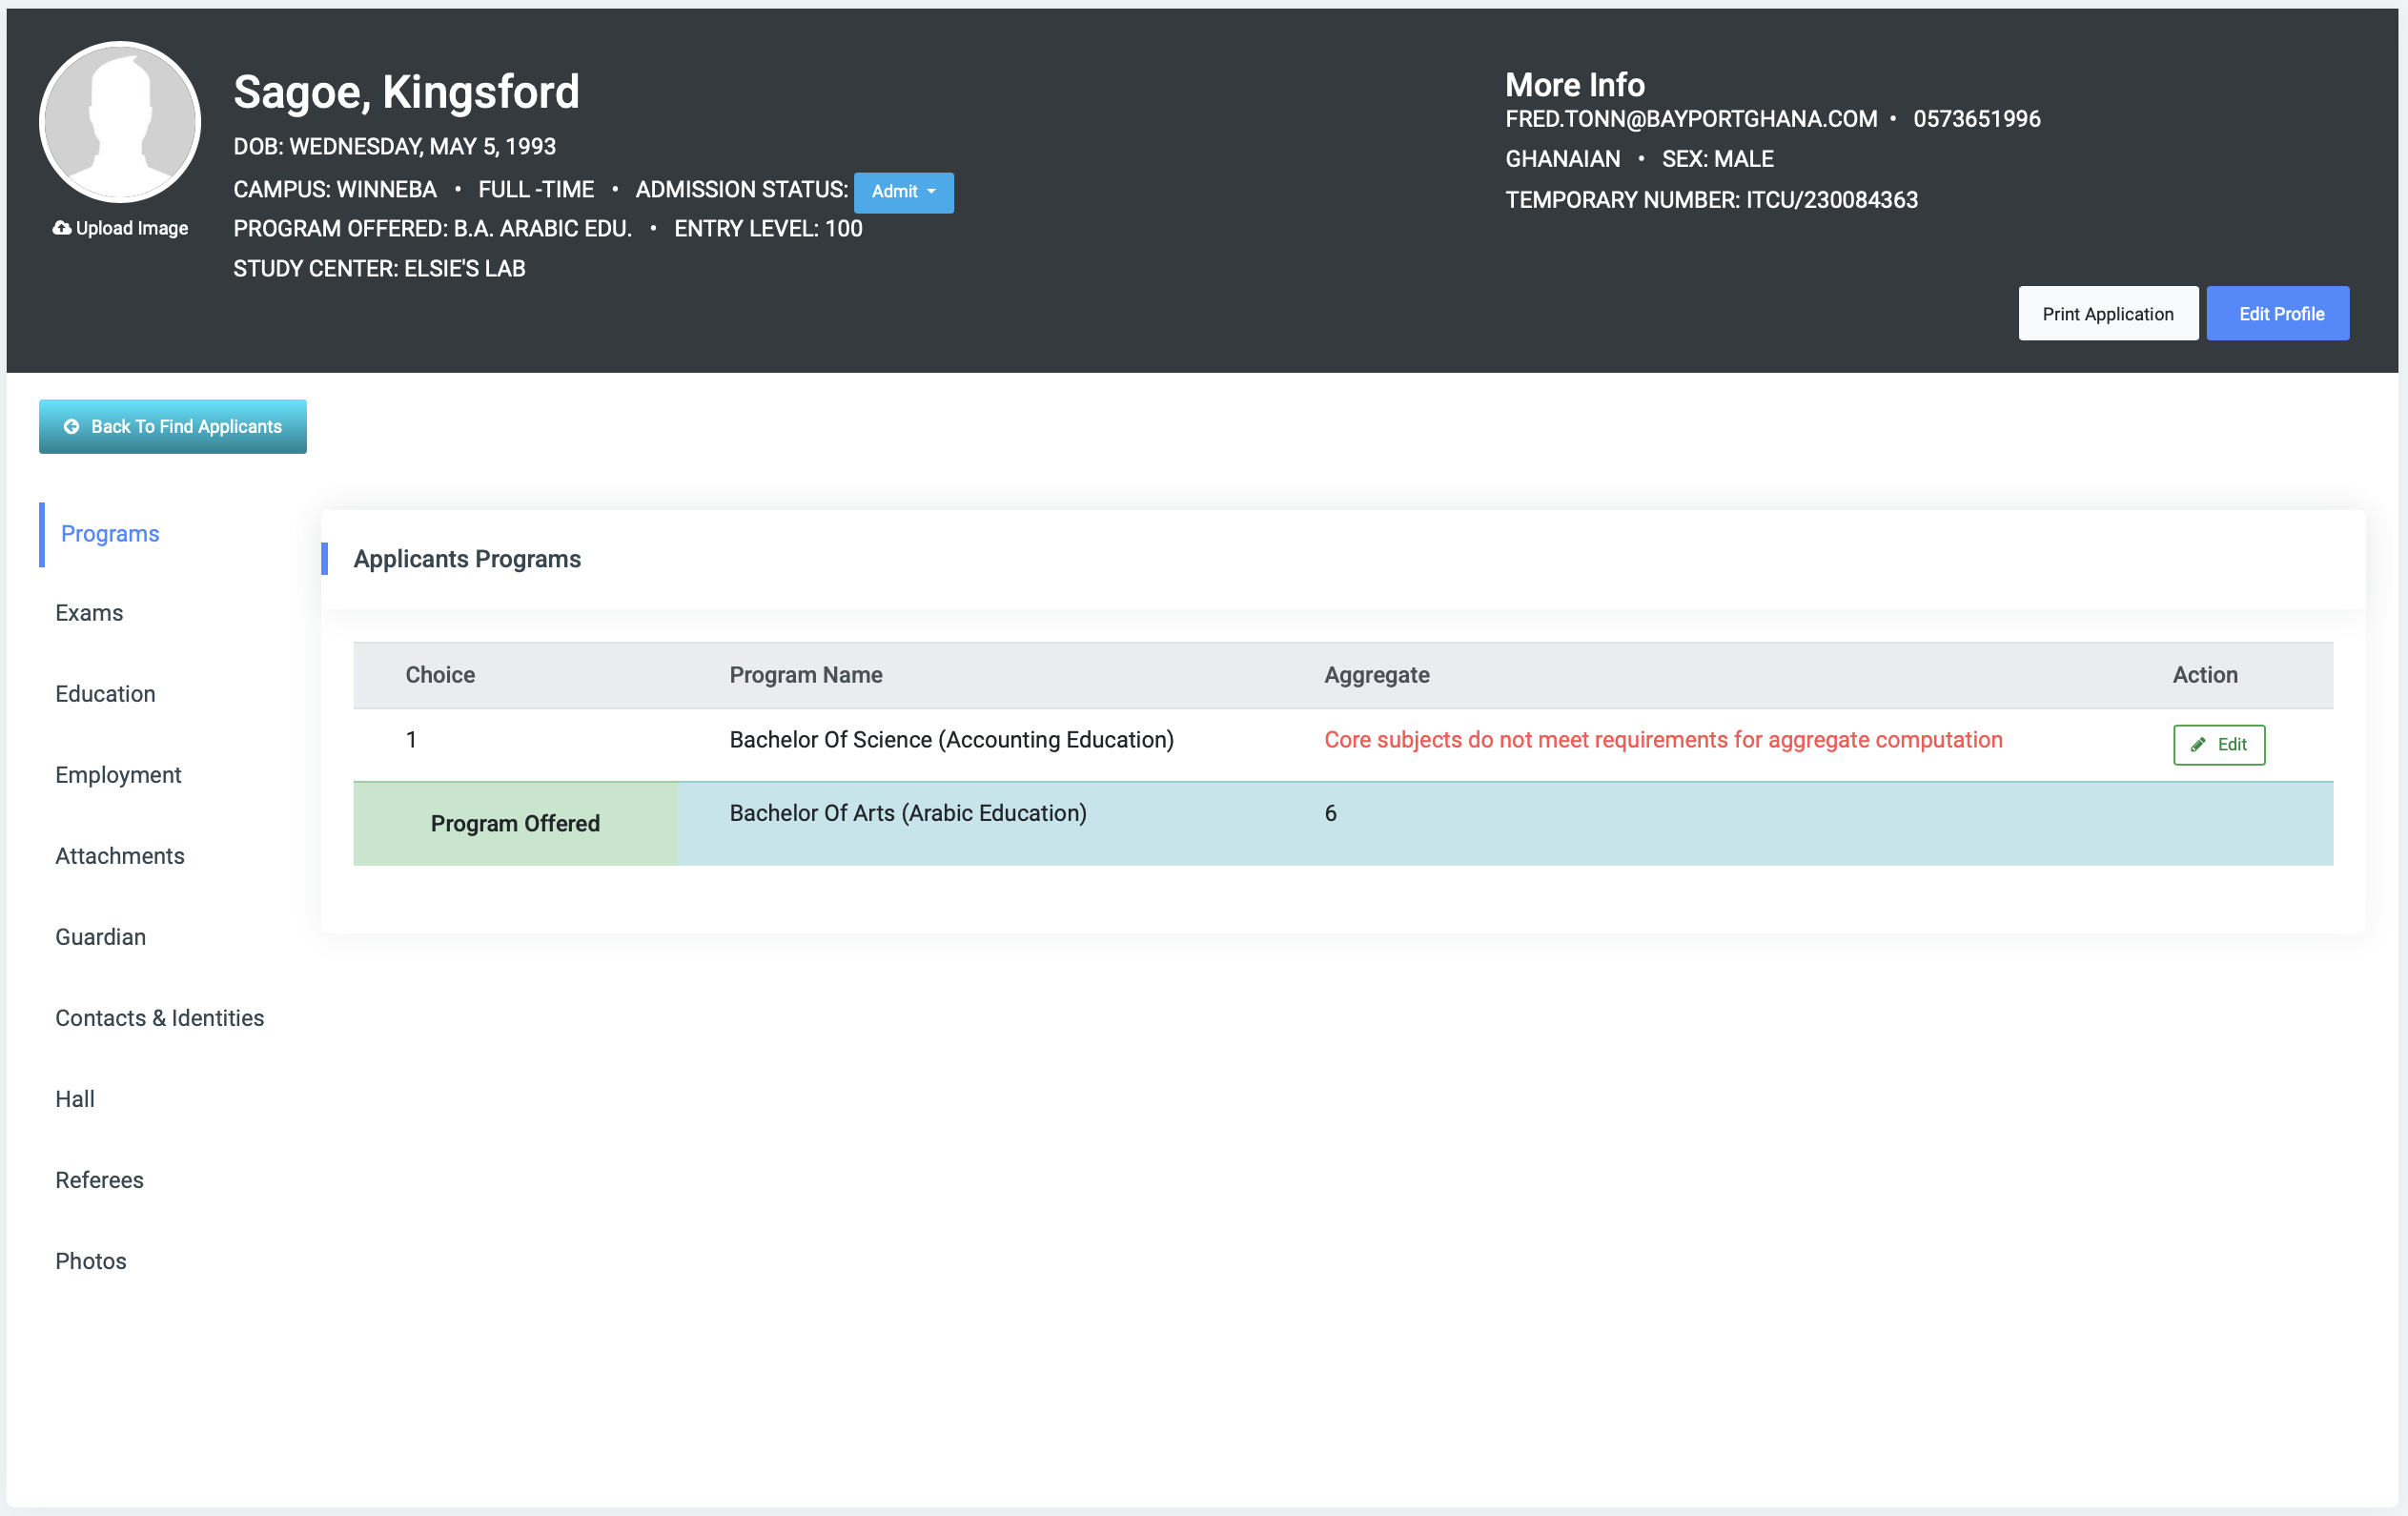Open Contacts & Identities section
The height and width of the screenshot is (1516, 2408).
coord(159,1018)
